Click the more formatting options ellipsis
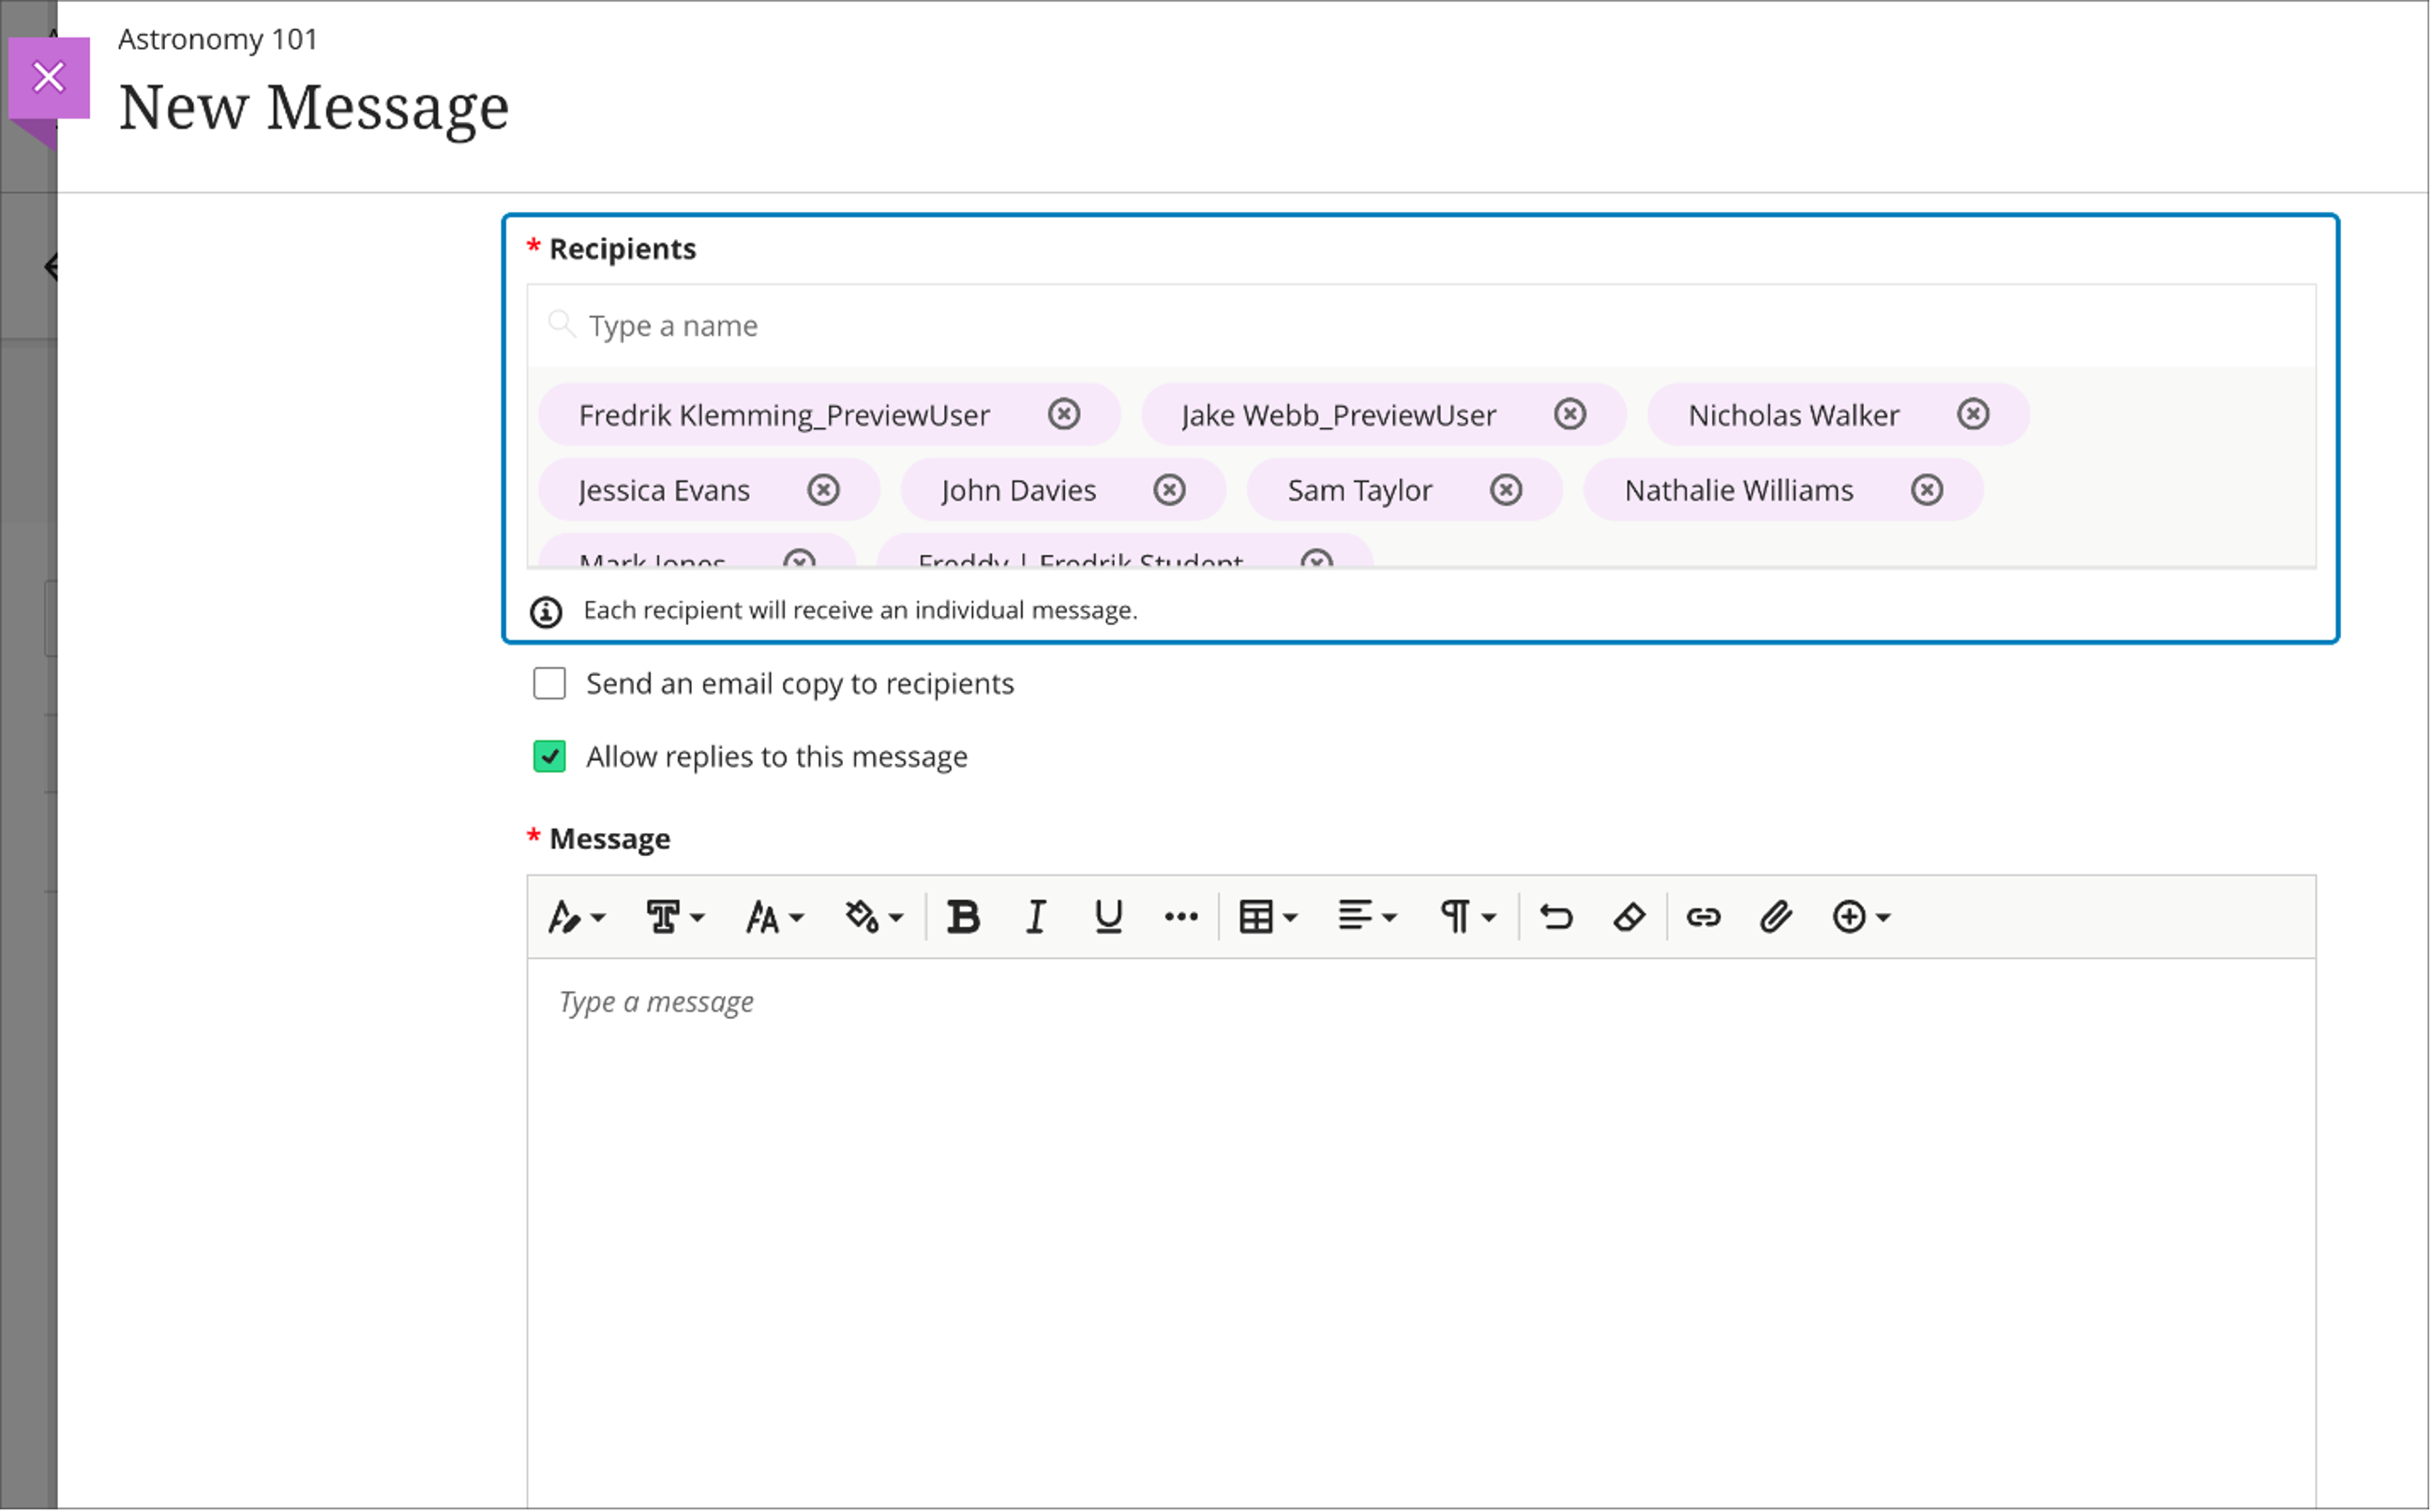This screenshot has height=1512, width=2432. pyautogui.click(x=1179, y=916)
